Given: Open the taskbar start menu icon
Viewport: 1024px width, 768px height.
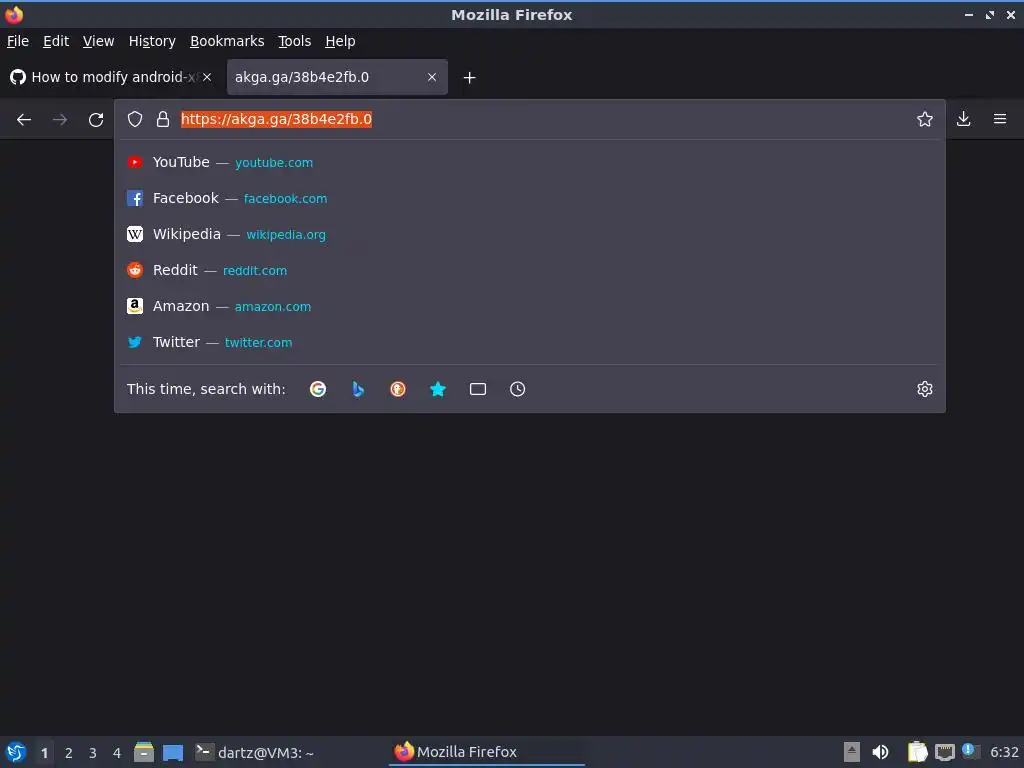Looking at the screenshot, I should 16,752.
